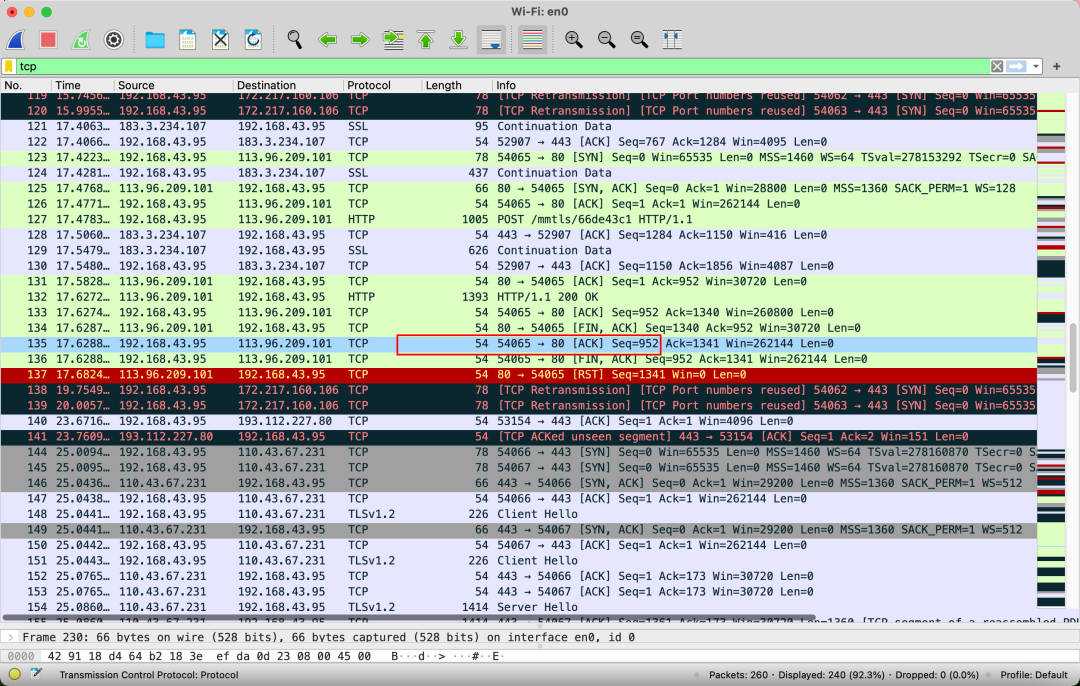Click the colored packet minimap strip
1080x686 pixels.
1051,351
